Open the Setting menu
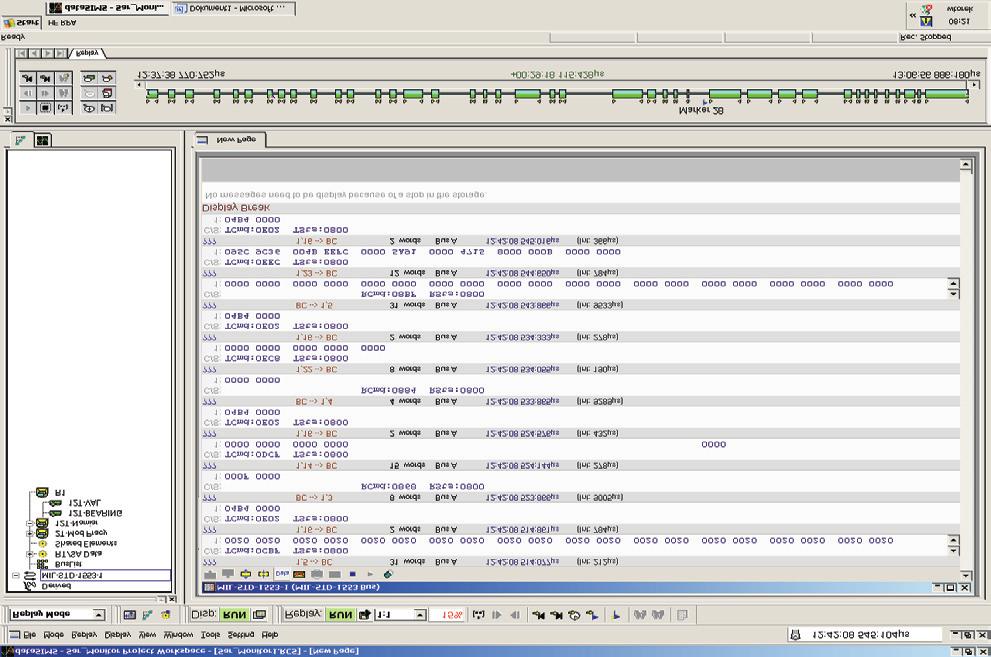 (x=240, y=634)
